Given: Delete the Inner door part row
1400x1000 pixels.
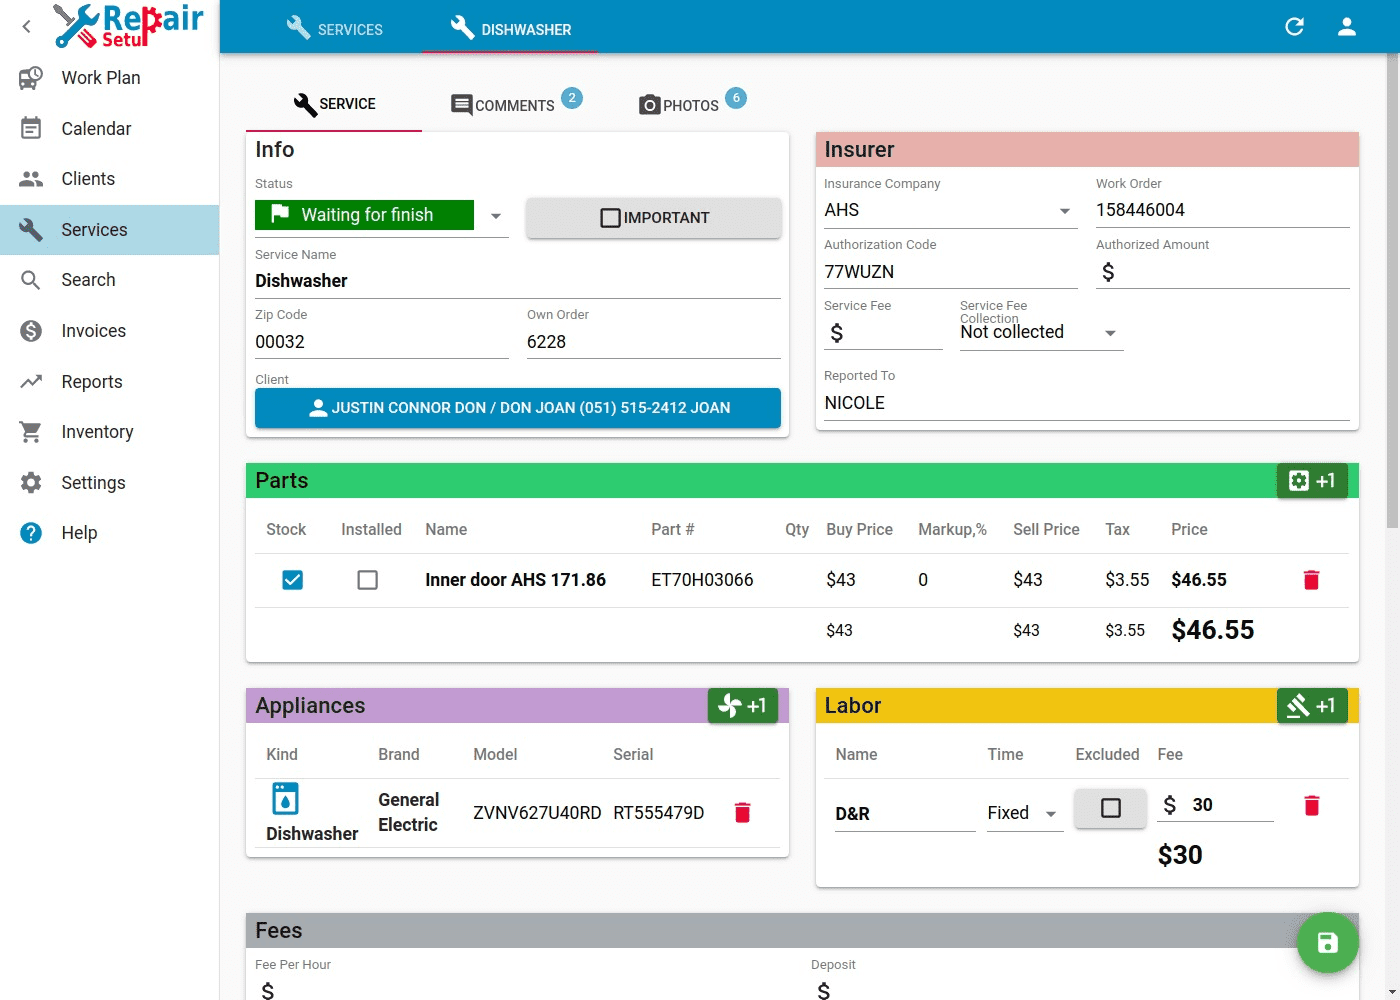Looking at the screenshot, I should [x=1311, y=580].
